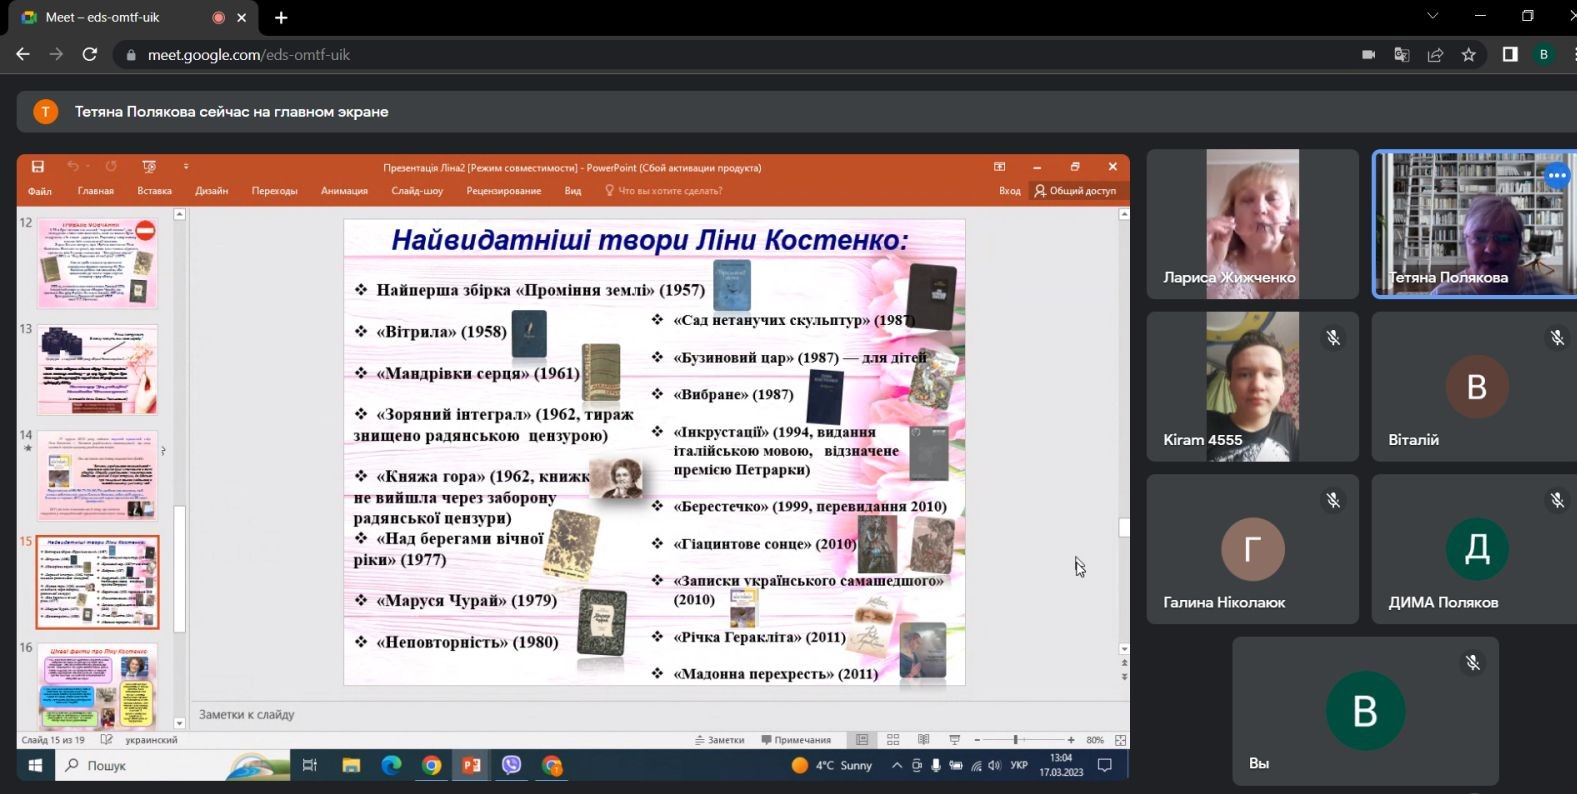
Task: Click muted mic icon on Галина Ніколаюк tile
Action: [x=1333, y=500]
